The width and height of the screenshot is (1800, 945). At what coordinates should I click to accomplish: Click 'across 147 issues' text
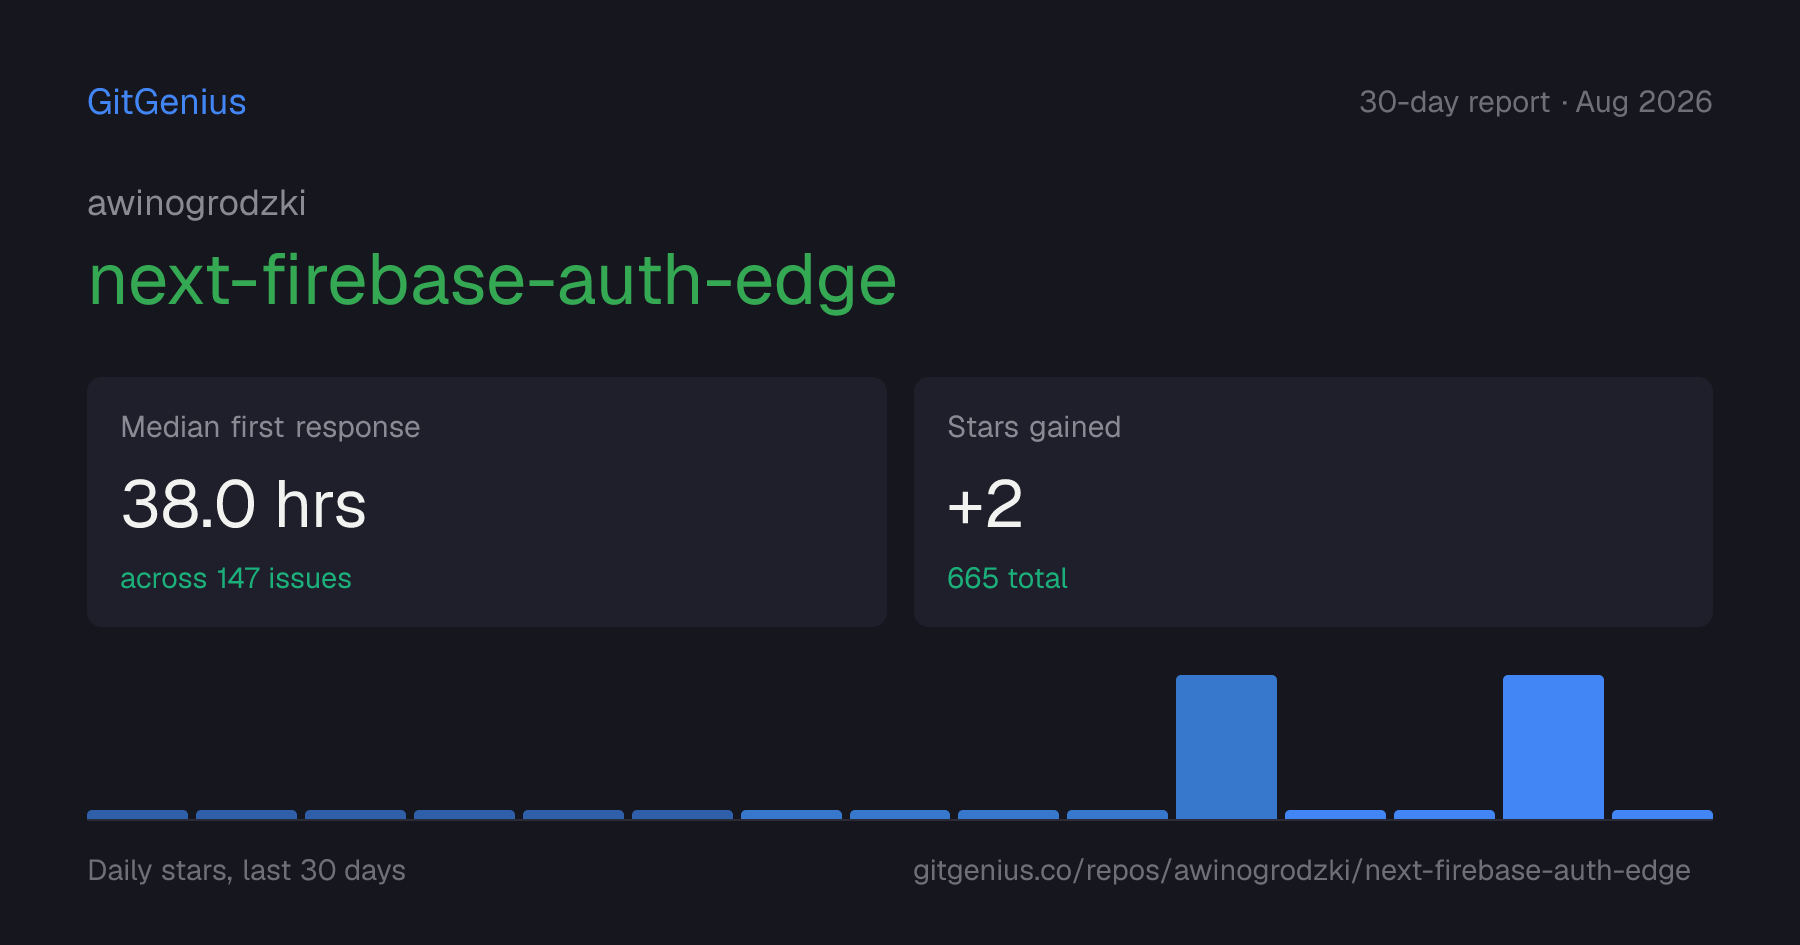(x=236, y=578)
